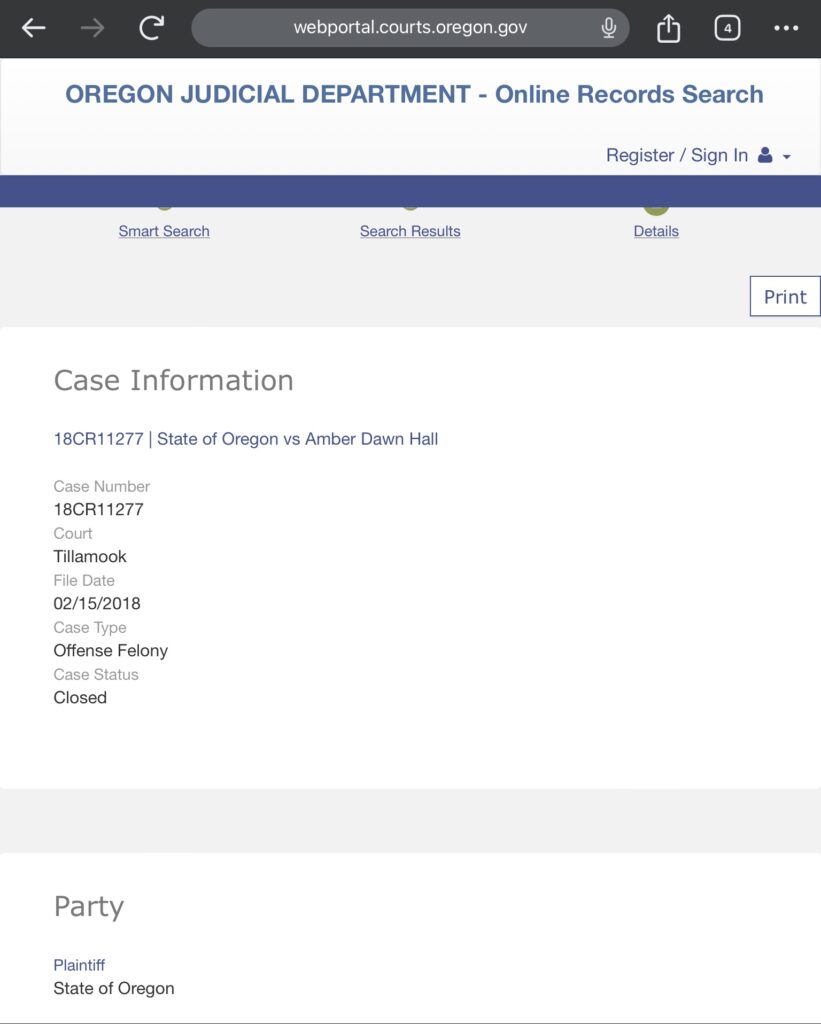
Task: Click the user profile icon
Action: 765,155
